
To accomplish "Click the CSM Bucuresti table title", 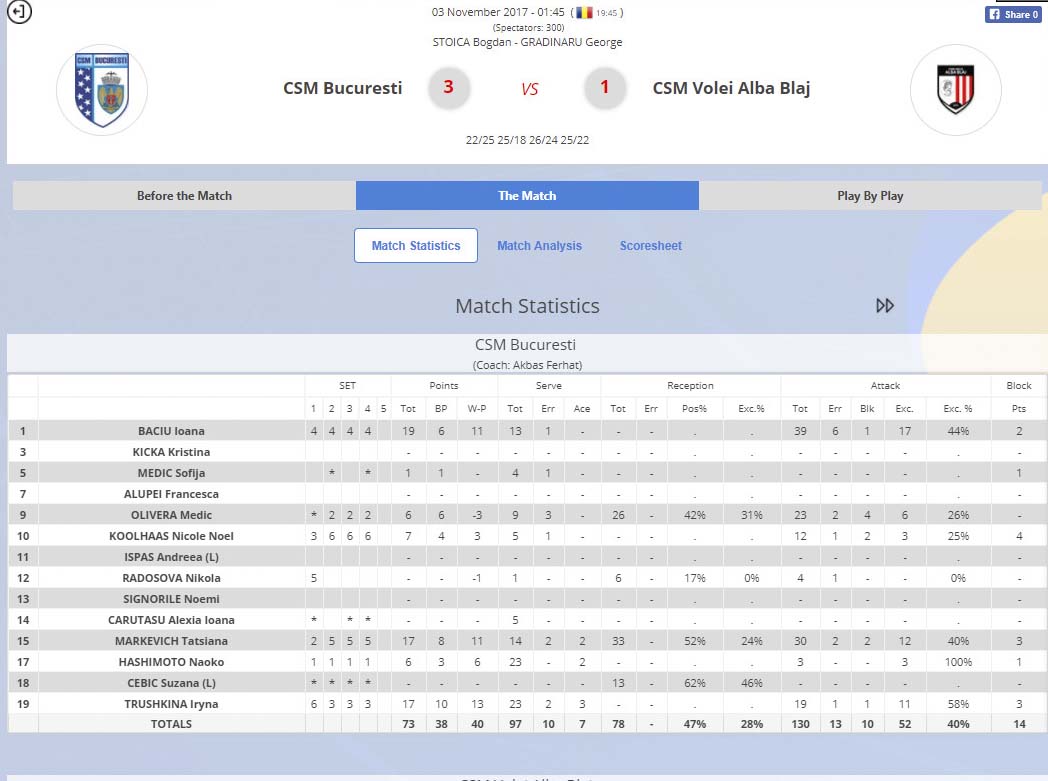I will [x=525, y=345].
